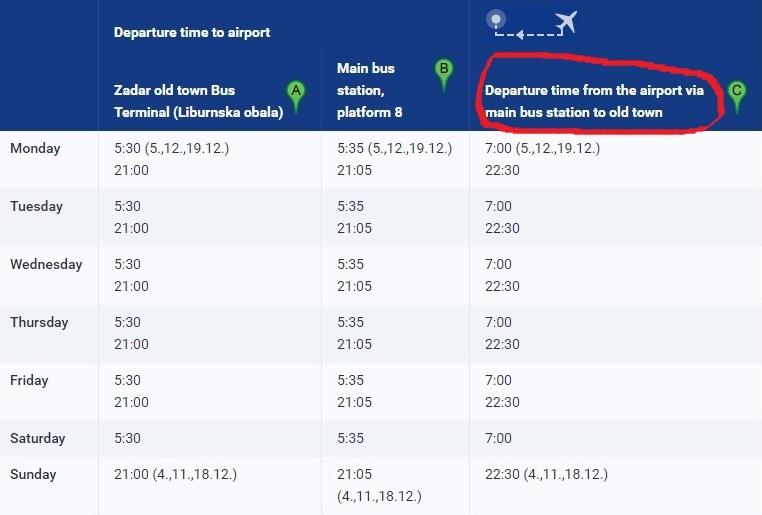The width and height of the screenshot is (762, 515).
Task: Click the location pin icon in header
Action: [496, 18]
